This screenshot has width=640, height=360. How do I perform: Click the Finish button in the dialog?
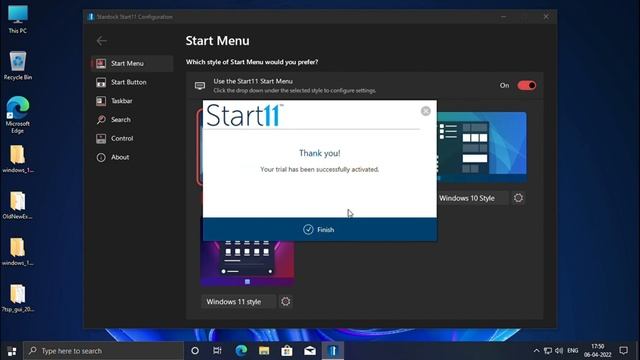[x=320, y=229]
